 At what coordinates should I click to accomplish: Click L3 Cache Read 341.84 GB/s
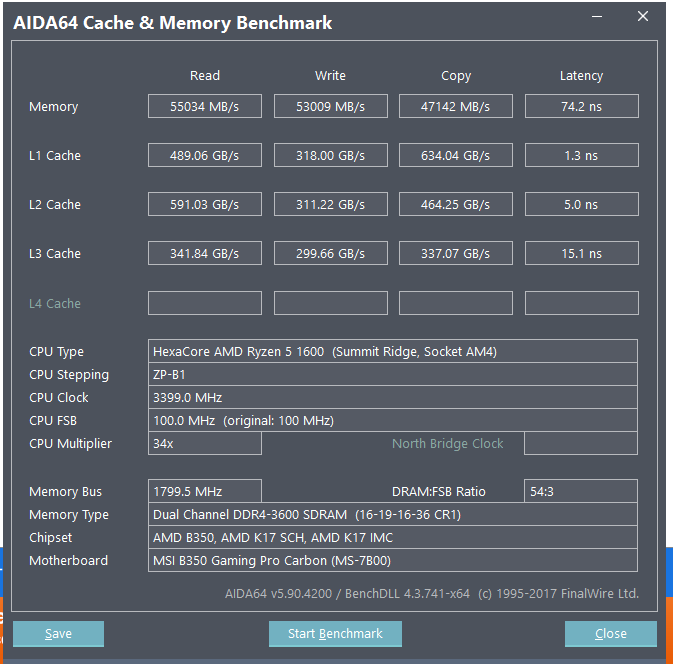(x=205, y=253)
